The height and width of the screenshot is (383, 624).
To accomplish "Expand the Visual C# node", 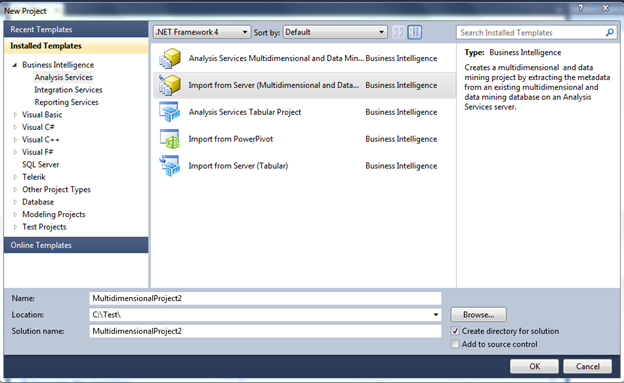I will click(x=15, y=127).
